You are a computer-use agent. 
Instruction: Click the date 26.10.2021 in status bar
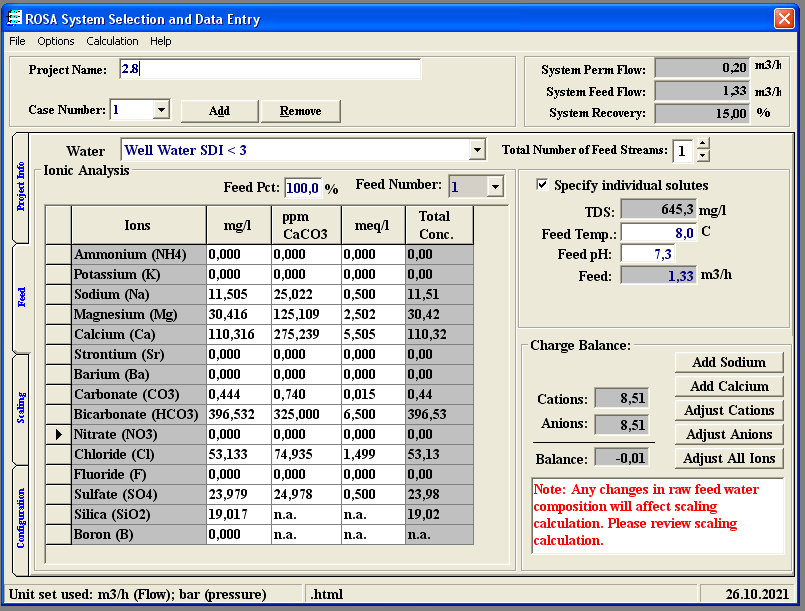click(x=757, y=594)
